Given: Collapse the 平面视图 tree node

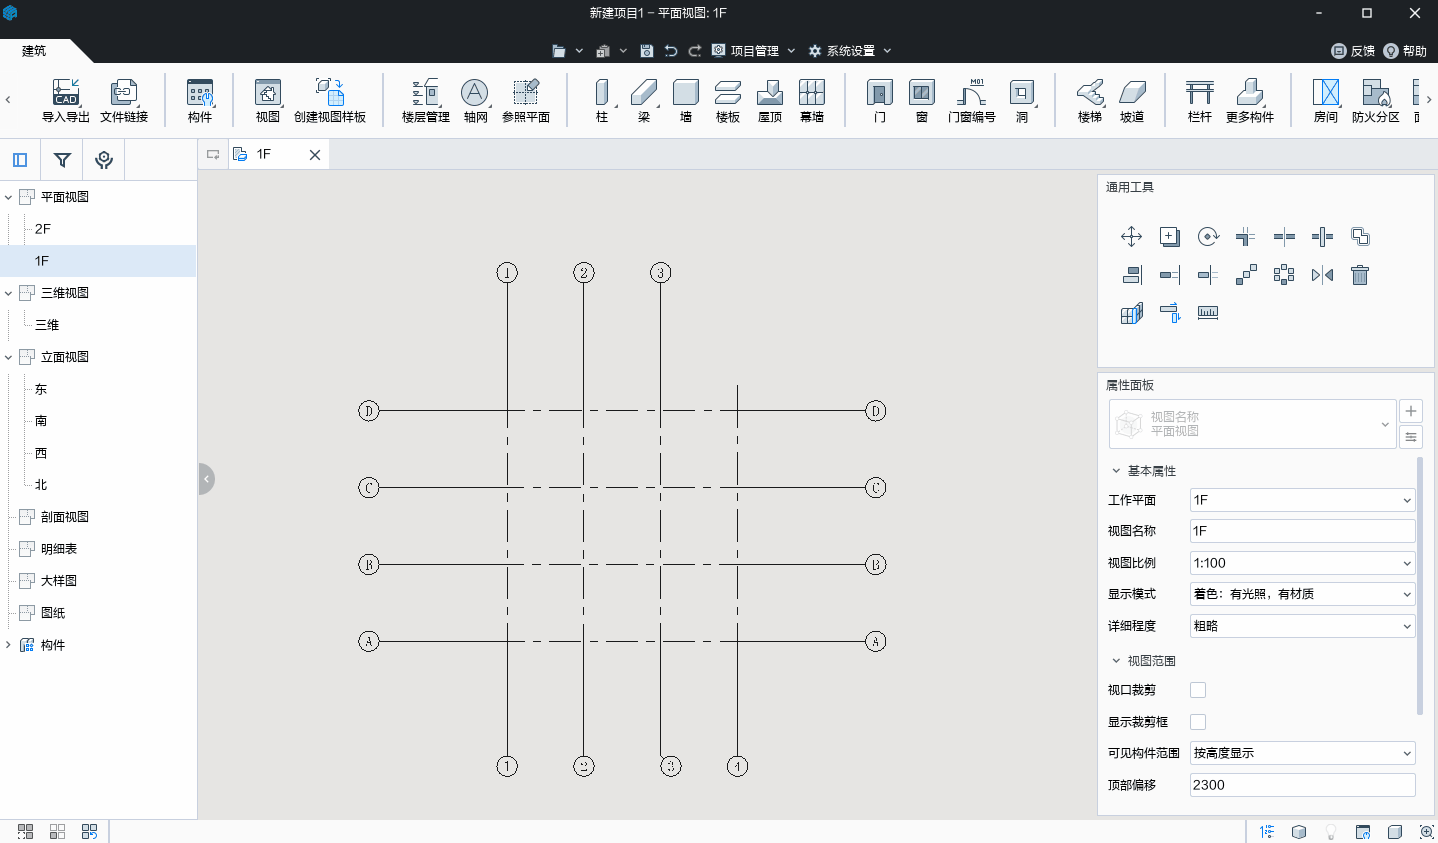Looking at the screenshot, I should coord(8,197).
